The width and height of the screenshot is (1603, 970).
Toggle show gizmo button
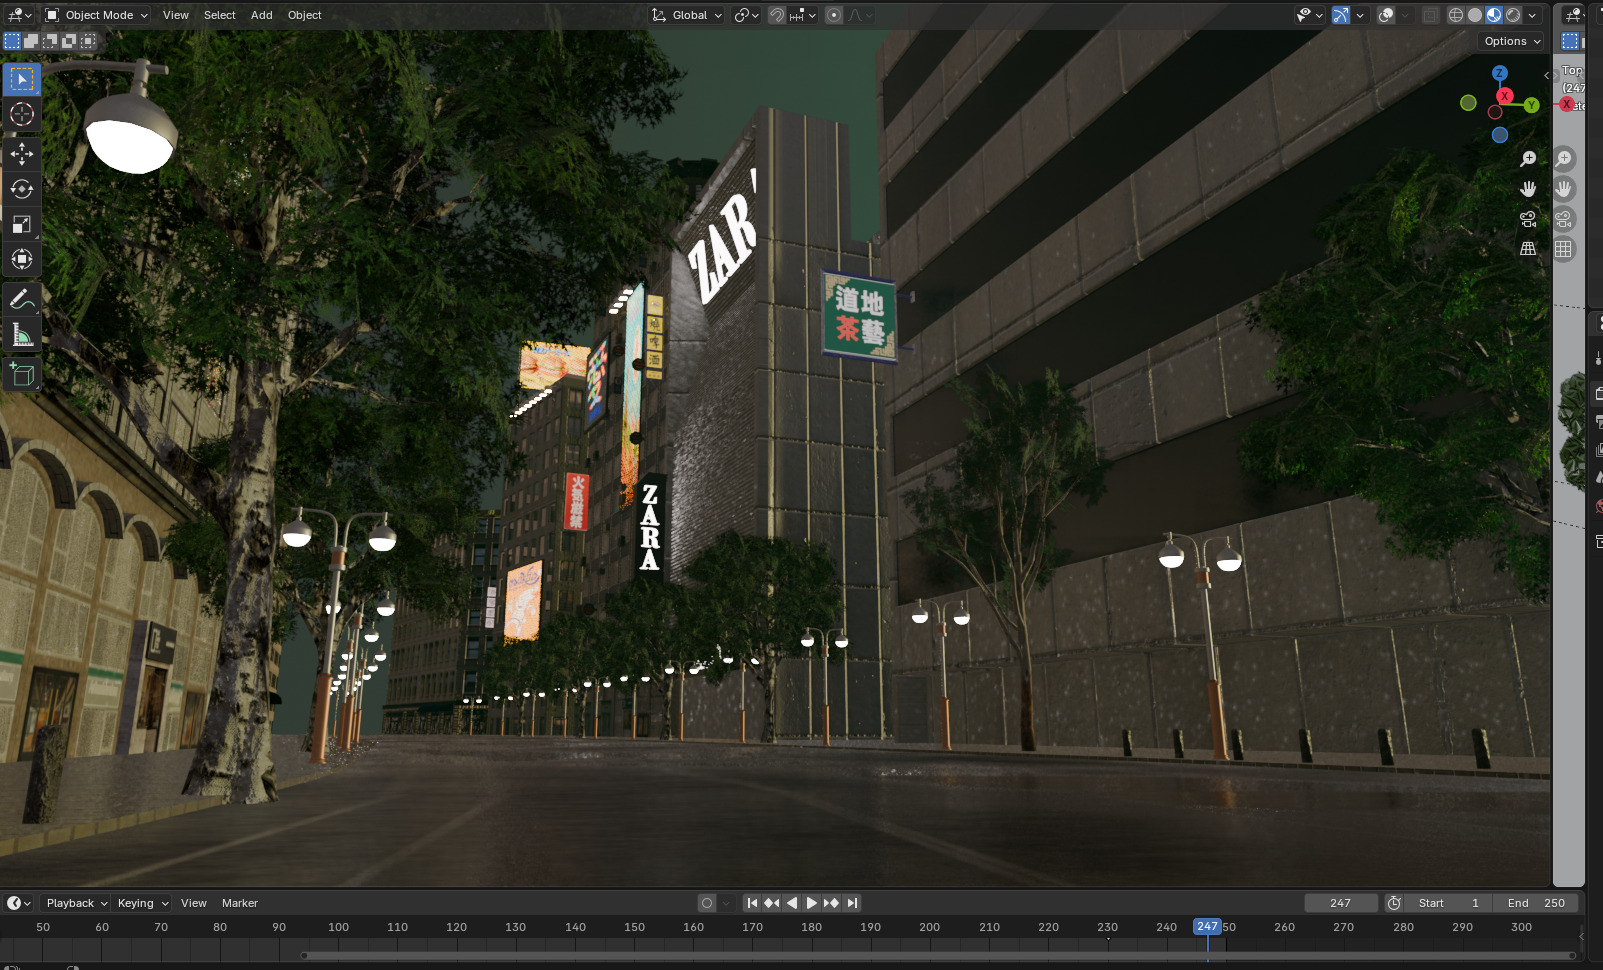1341,15
